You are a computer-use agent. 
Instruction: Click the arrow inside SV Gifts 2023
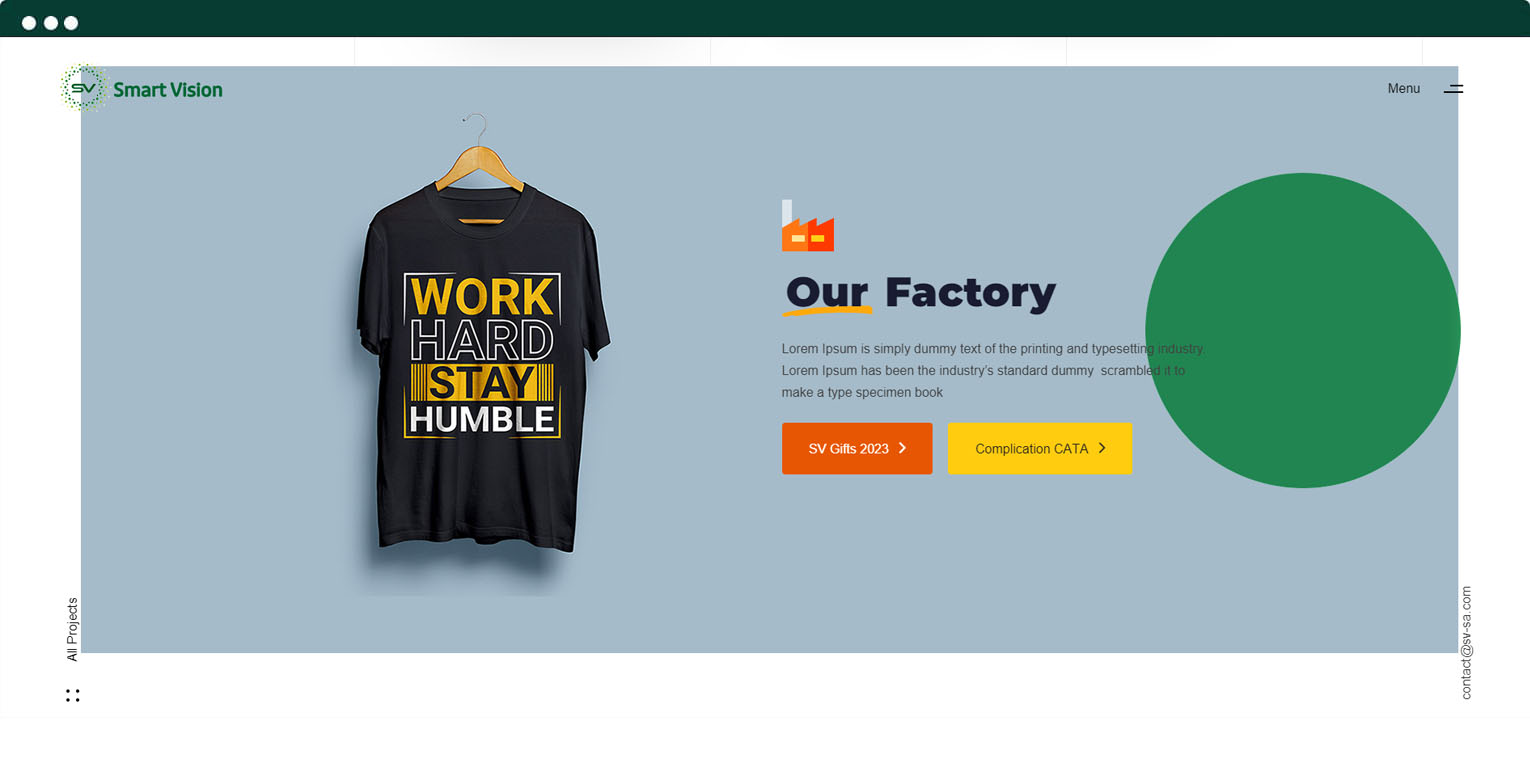[x=902, y=448]
